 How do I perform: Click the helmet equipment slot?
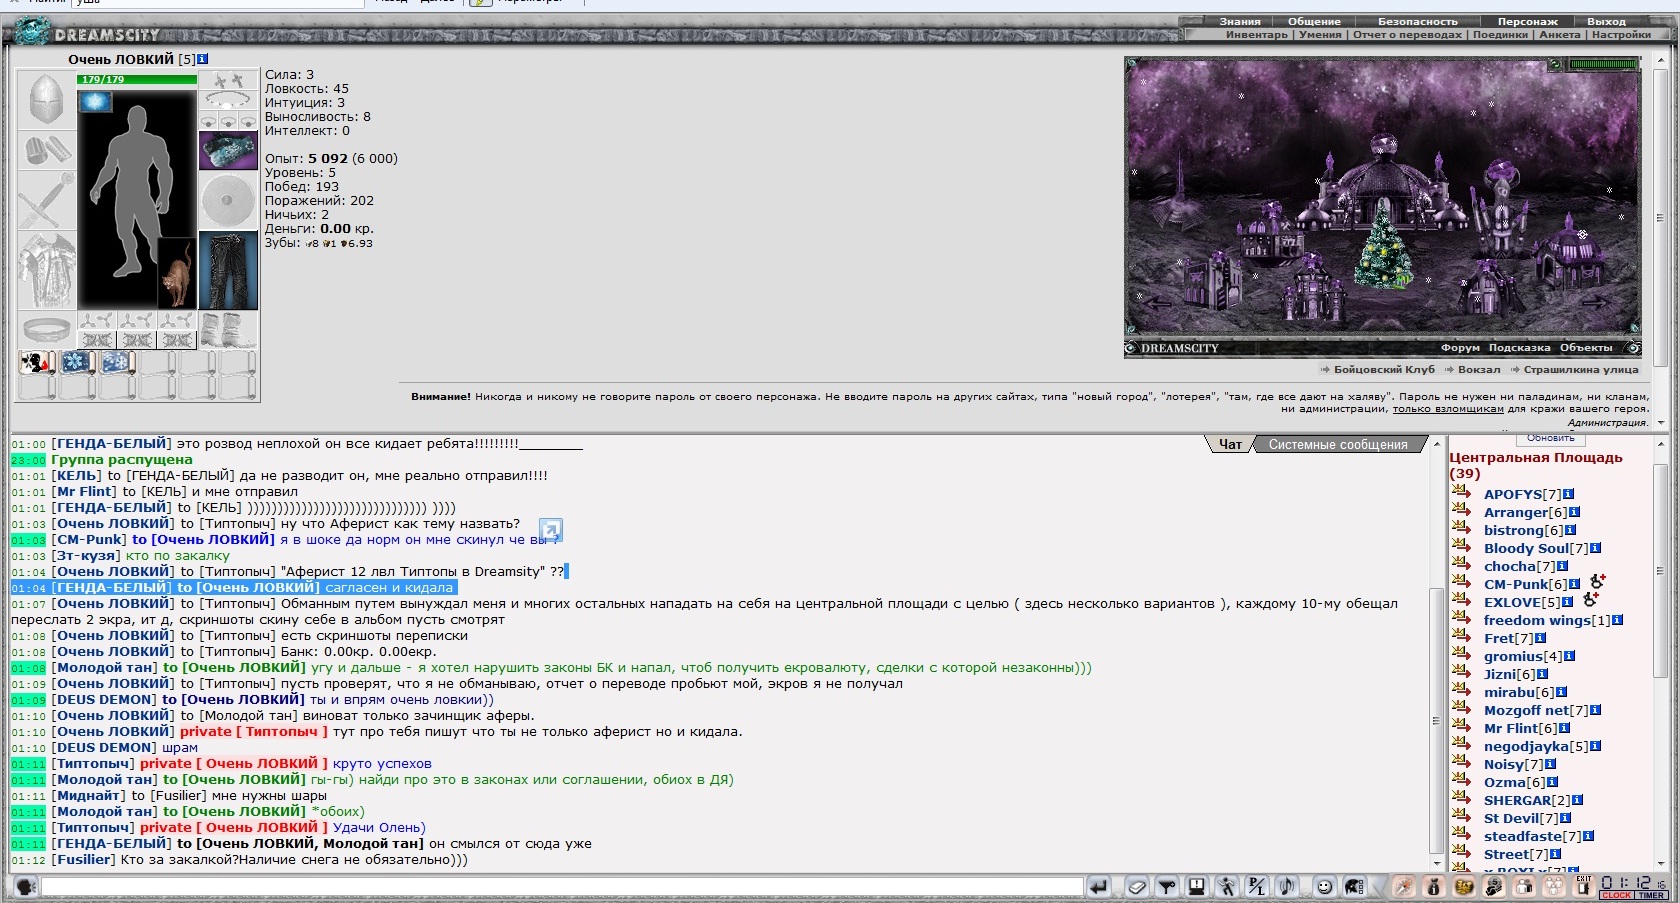coord(46,101)
